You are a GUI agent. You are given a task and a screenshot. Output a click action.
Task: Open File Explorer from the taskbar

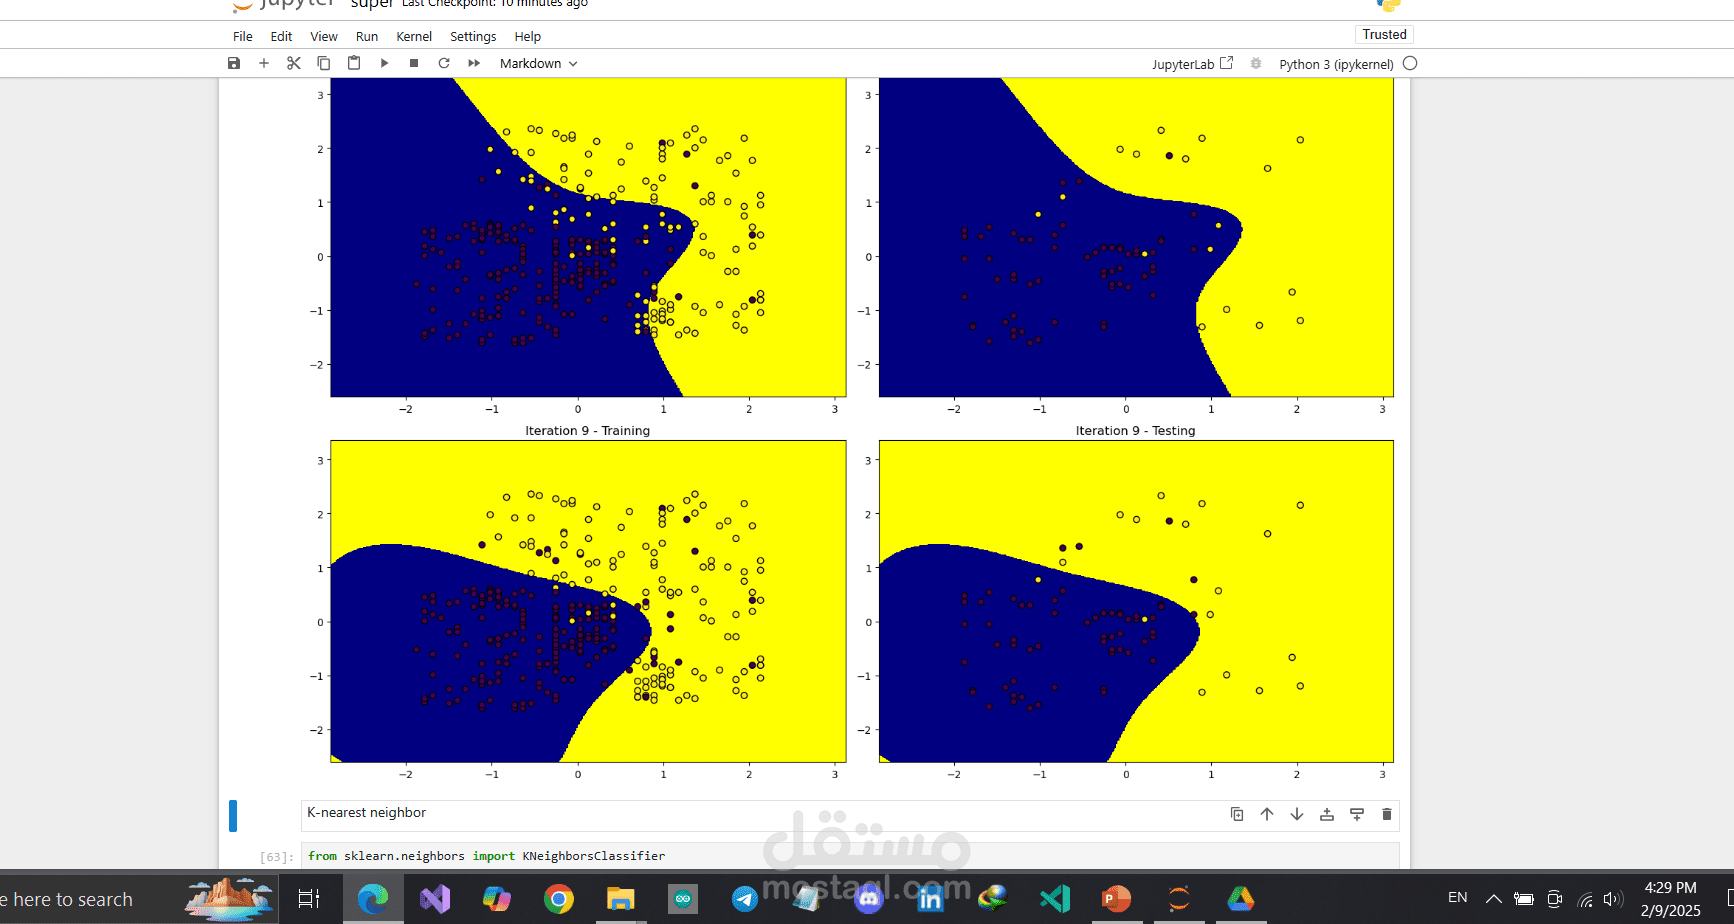point(621,899)
